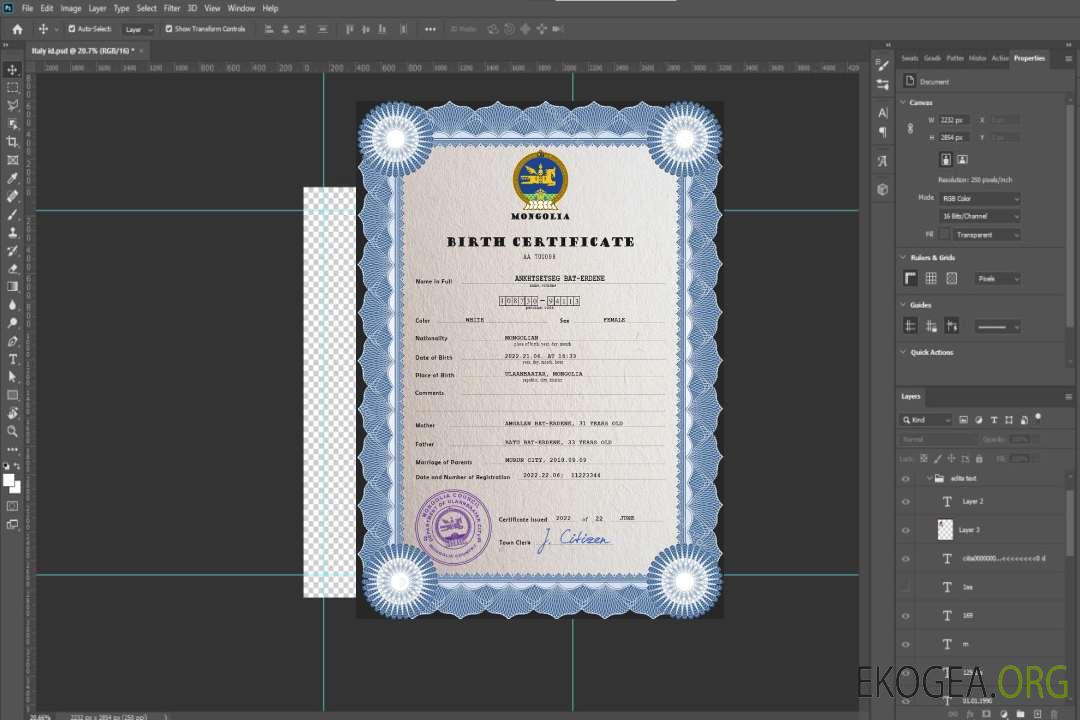Select the Path Selection tool
The width and height of the screenshot is (1080, 720).
pyautogui.click(x=12, y=377)
